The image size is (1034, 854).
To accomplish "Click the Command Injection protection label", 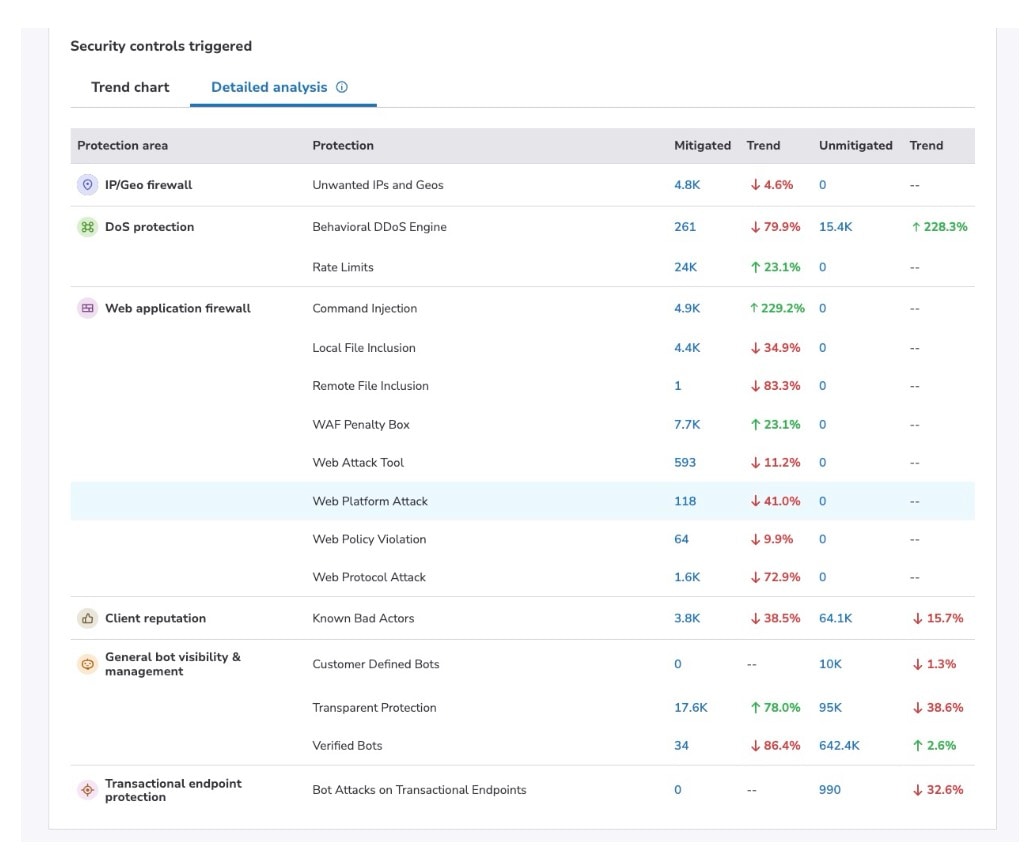I will [365, 308].
